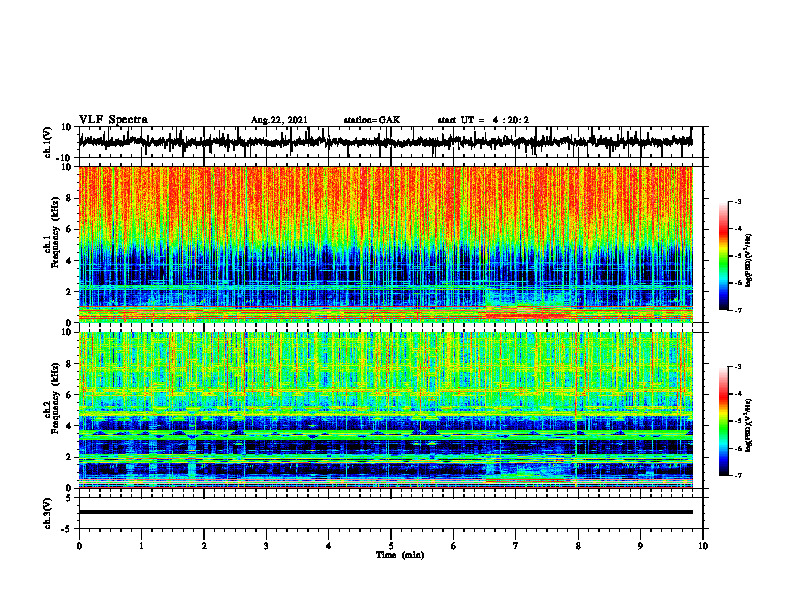Click the "-3" label on the ch.2 color bar
This screenshot has width=792, height=612.
pos(738,367)
